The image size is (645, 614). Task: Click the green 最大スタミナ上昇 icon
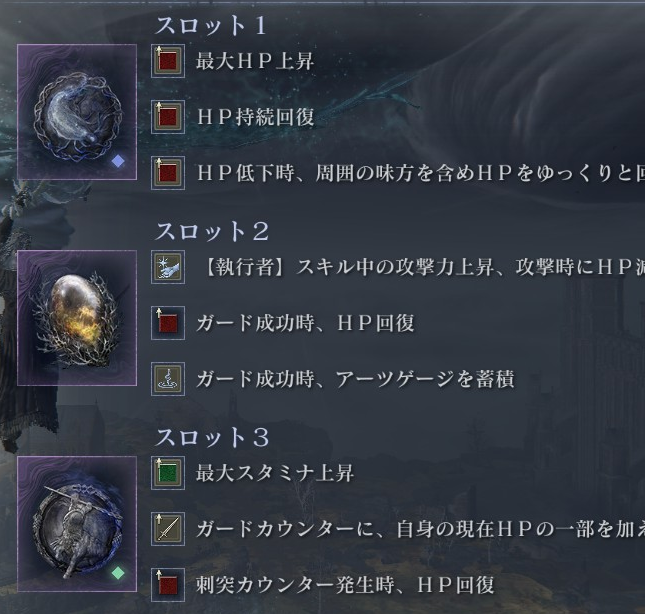(x=168, y=473)
